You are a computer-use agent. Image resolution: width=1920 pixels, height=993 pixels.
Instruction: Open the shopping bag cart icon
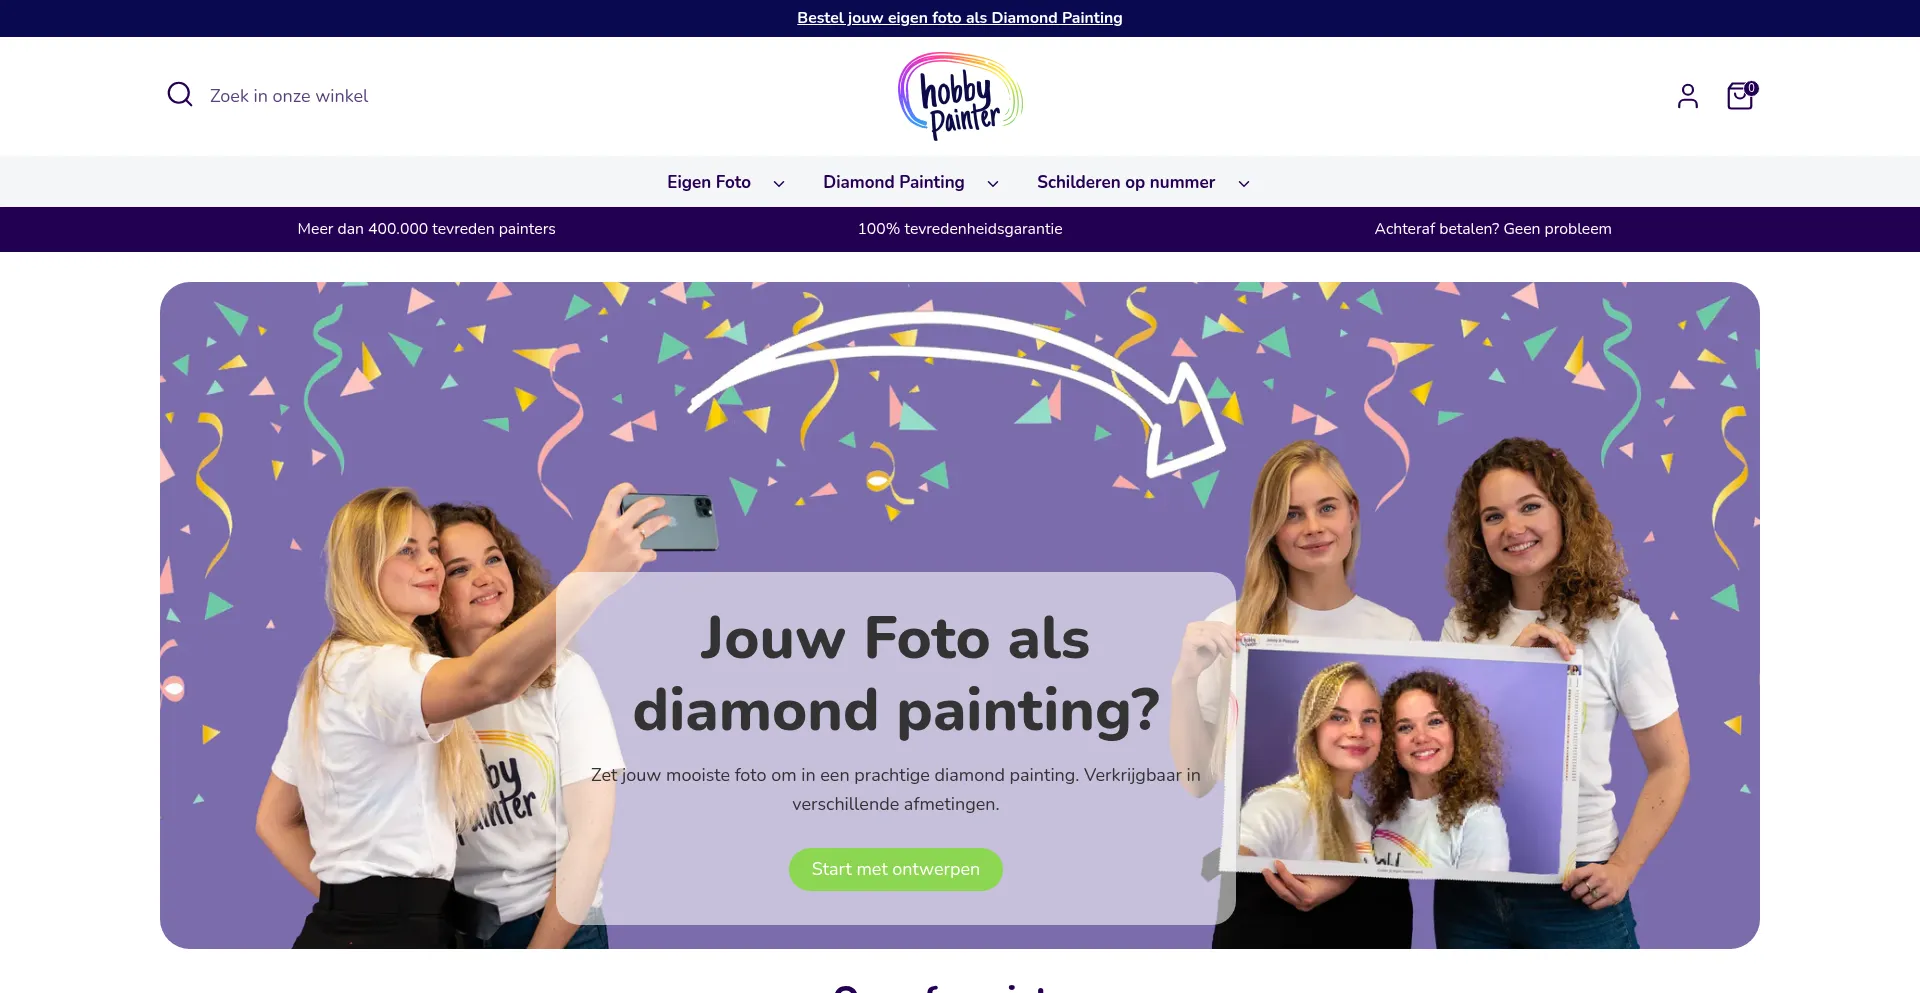click(1740, 96)
